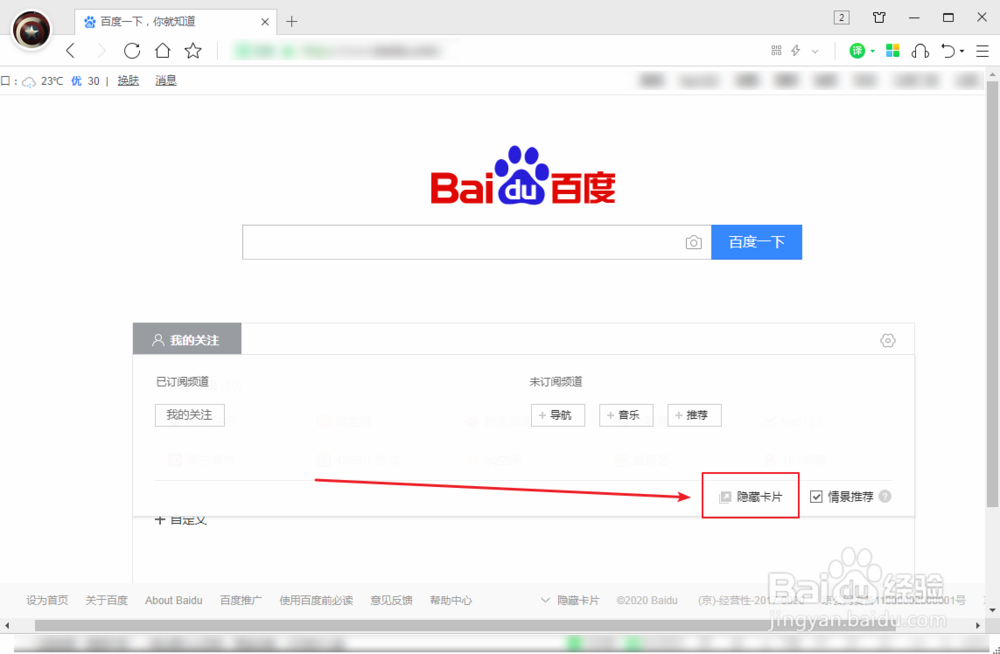Click the 百度一下 search button
1000x654 pixels.
[x=756, y=242]
